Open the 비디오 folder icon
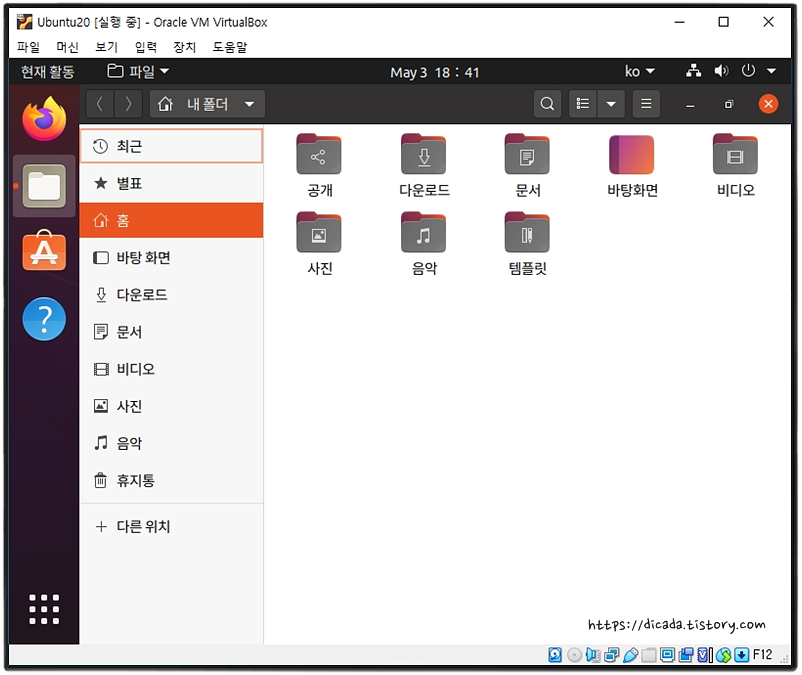 [735, 154]
